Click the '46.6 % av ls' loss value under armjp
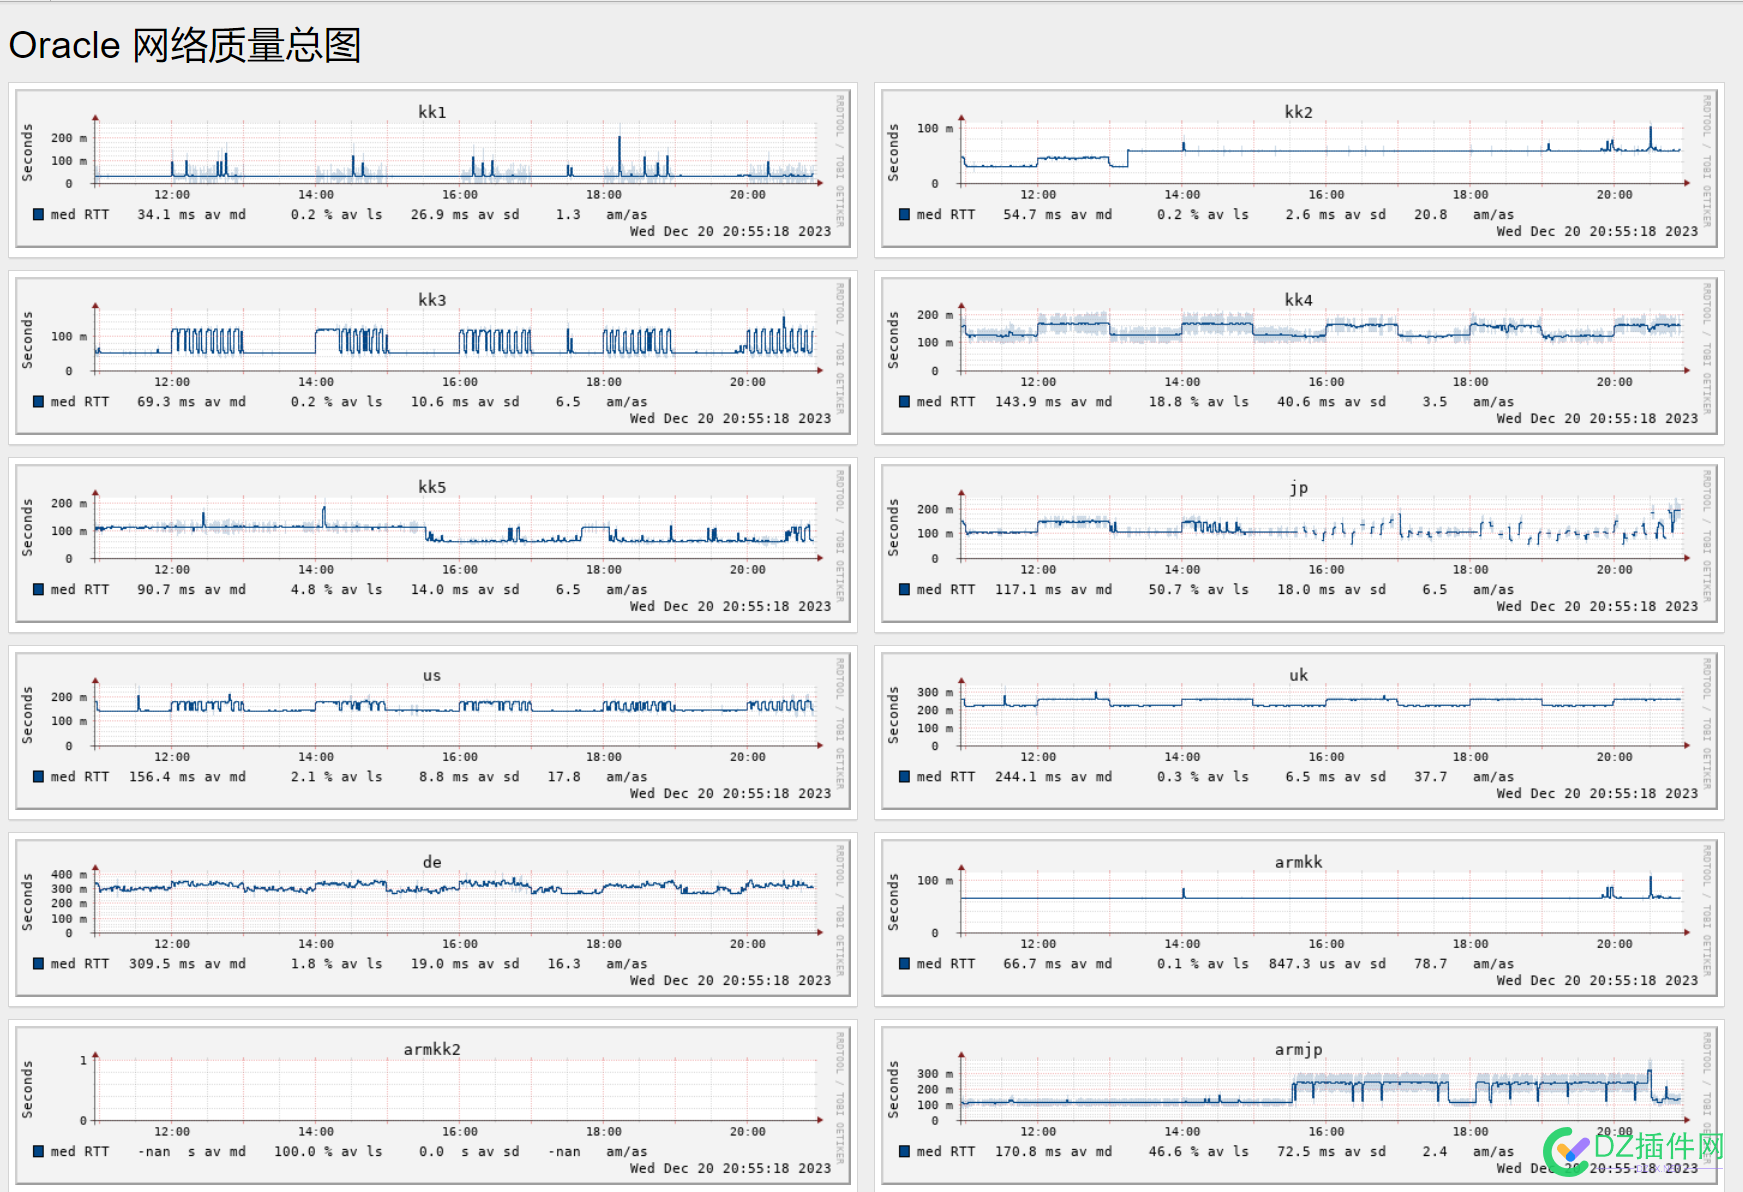The height and width of the screenshot is (1192, 1743). click(x=1198, y=1151)
